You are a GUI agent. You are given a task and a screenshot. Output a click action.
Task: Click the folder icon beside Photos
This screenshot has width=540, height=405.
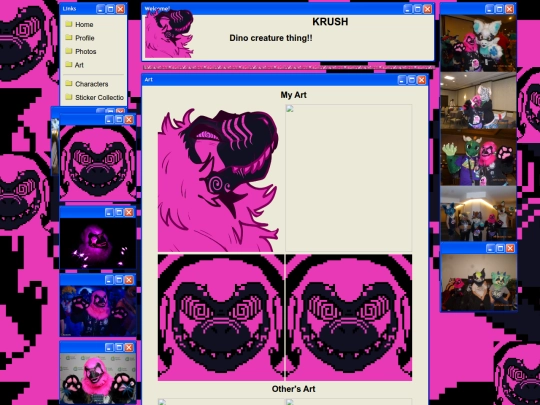pos(69,51)
